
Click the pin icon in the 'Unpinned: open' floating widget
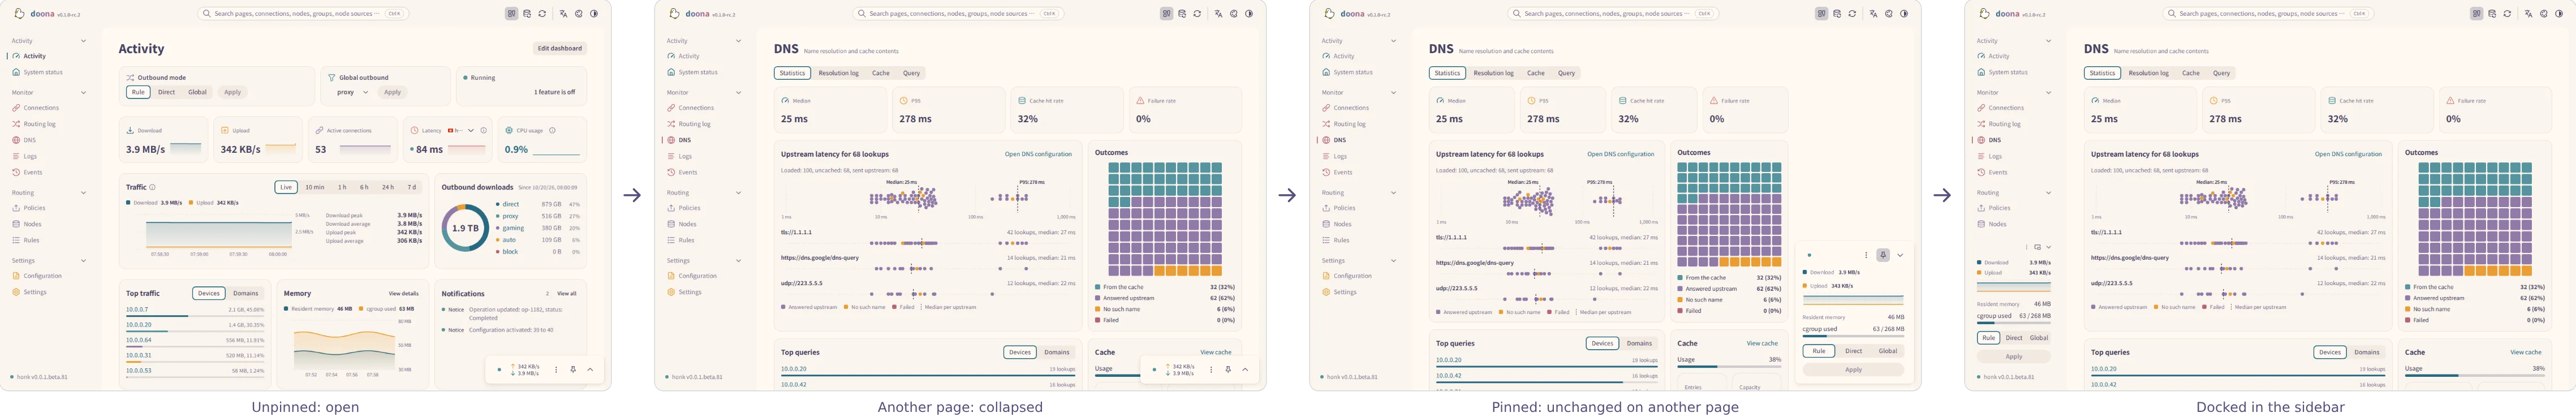573,369
